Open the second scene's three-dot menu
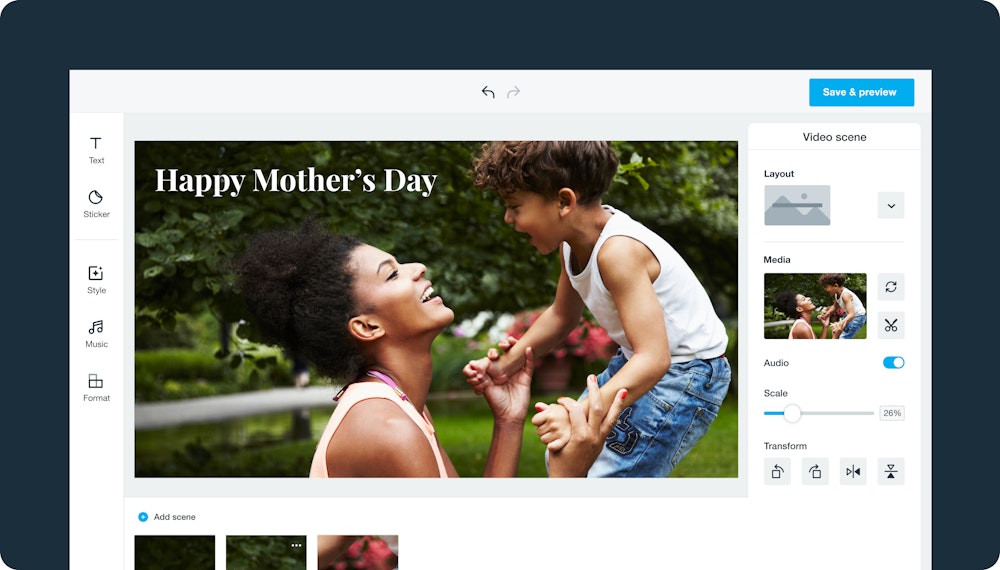The height and width of the screenshot is (570, 1000). coord(297,545)
